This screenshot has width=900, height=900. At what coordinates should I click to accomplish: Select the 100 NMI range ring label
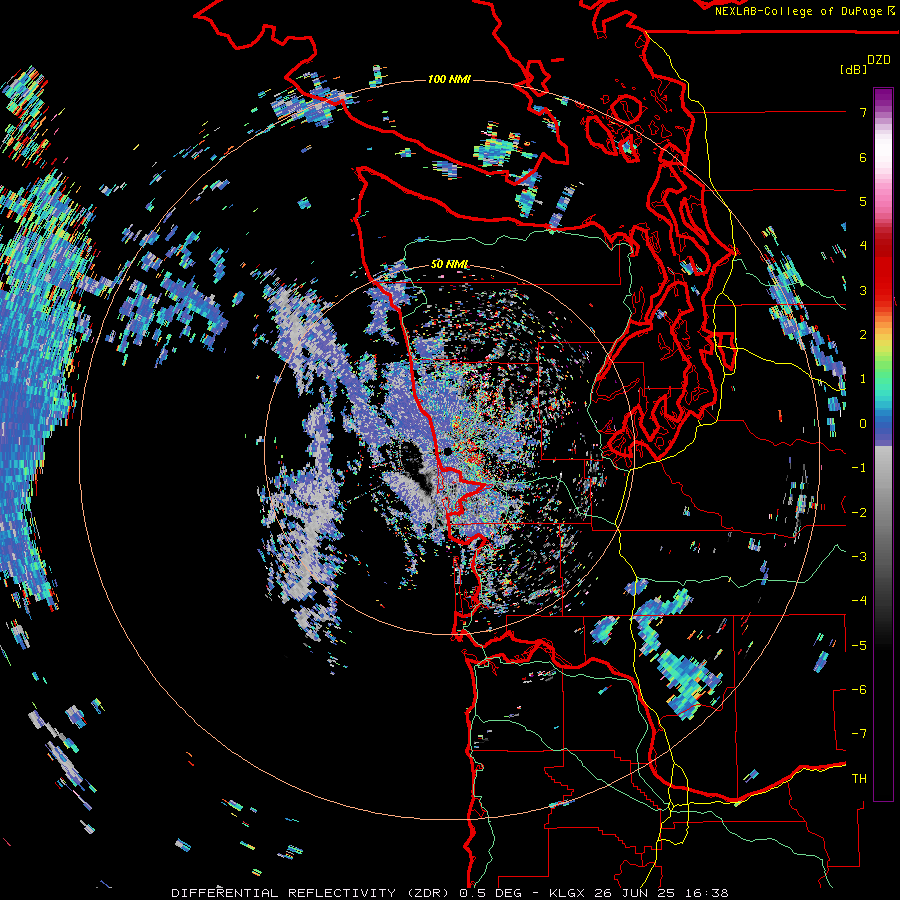[x=449, y=79]
